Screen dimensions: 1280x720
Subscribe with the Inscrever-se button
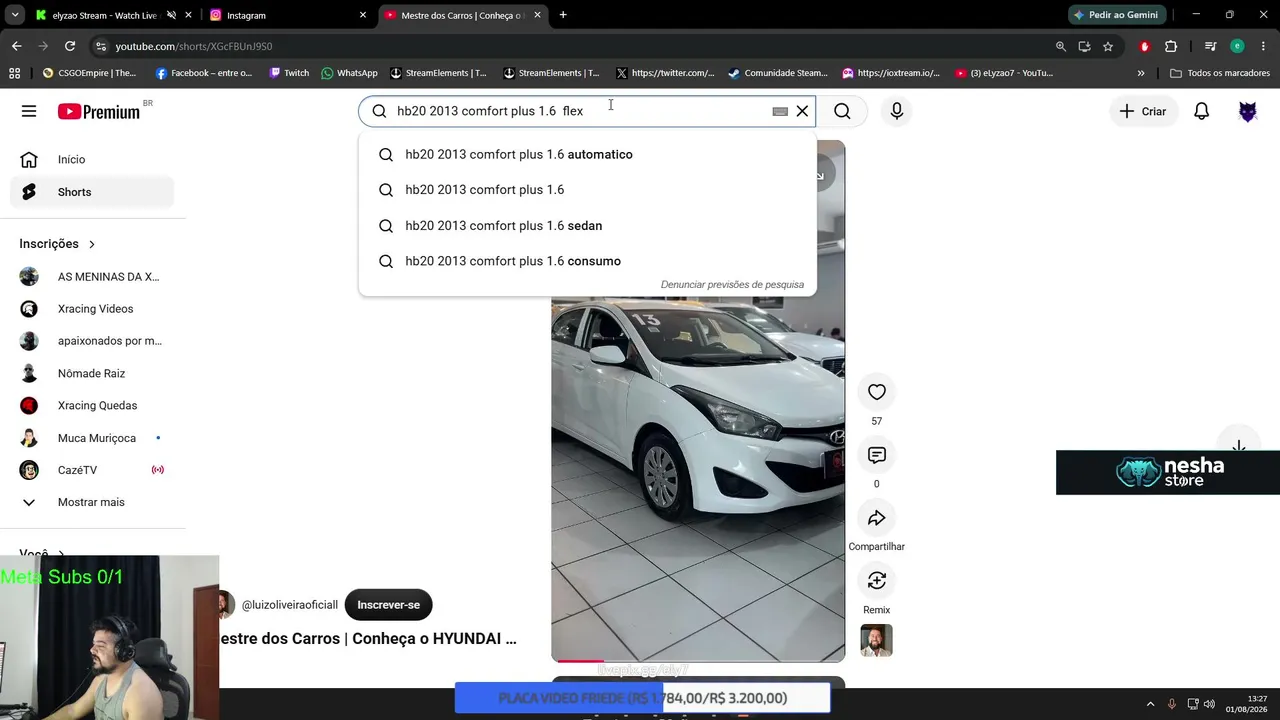(x=388, y=605)
